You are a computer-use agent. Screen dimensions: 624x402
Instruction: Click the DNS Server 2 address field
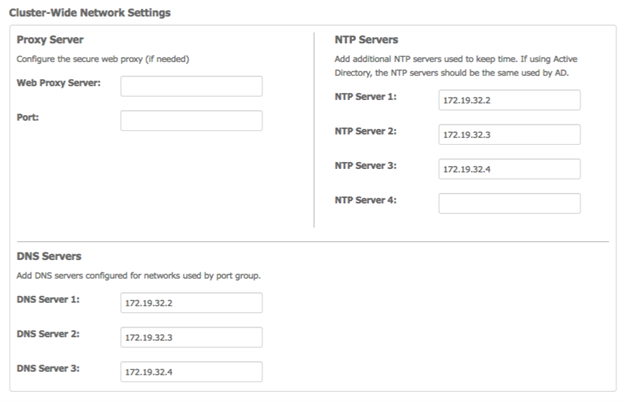[x=191, y=337]
